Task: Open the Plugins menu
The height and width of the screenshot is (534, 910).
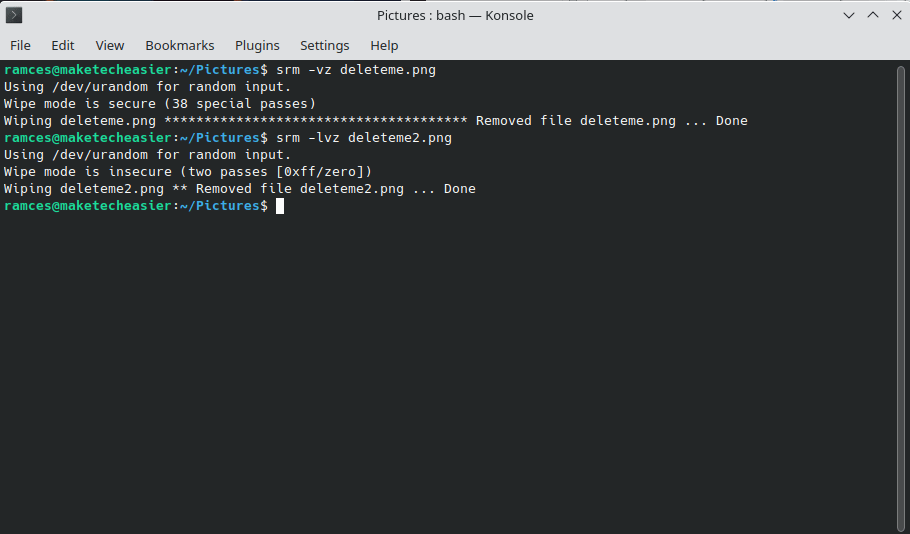Action: (x=257, y=45)
